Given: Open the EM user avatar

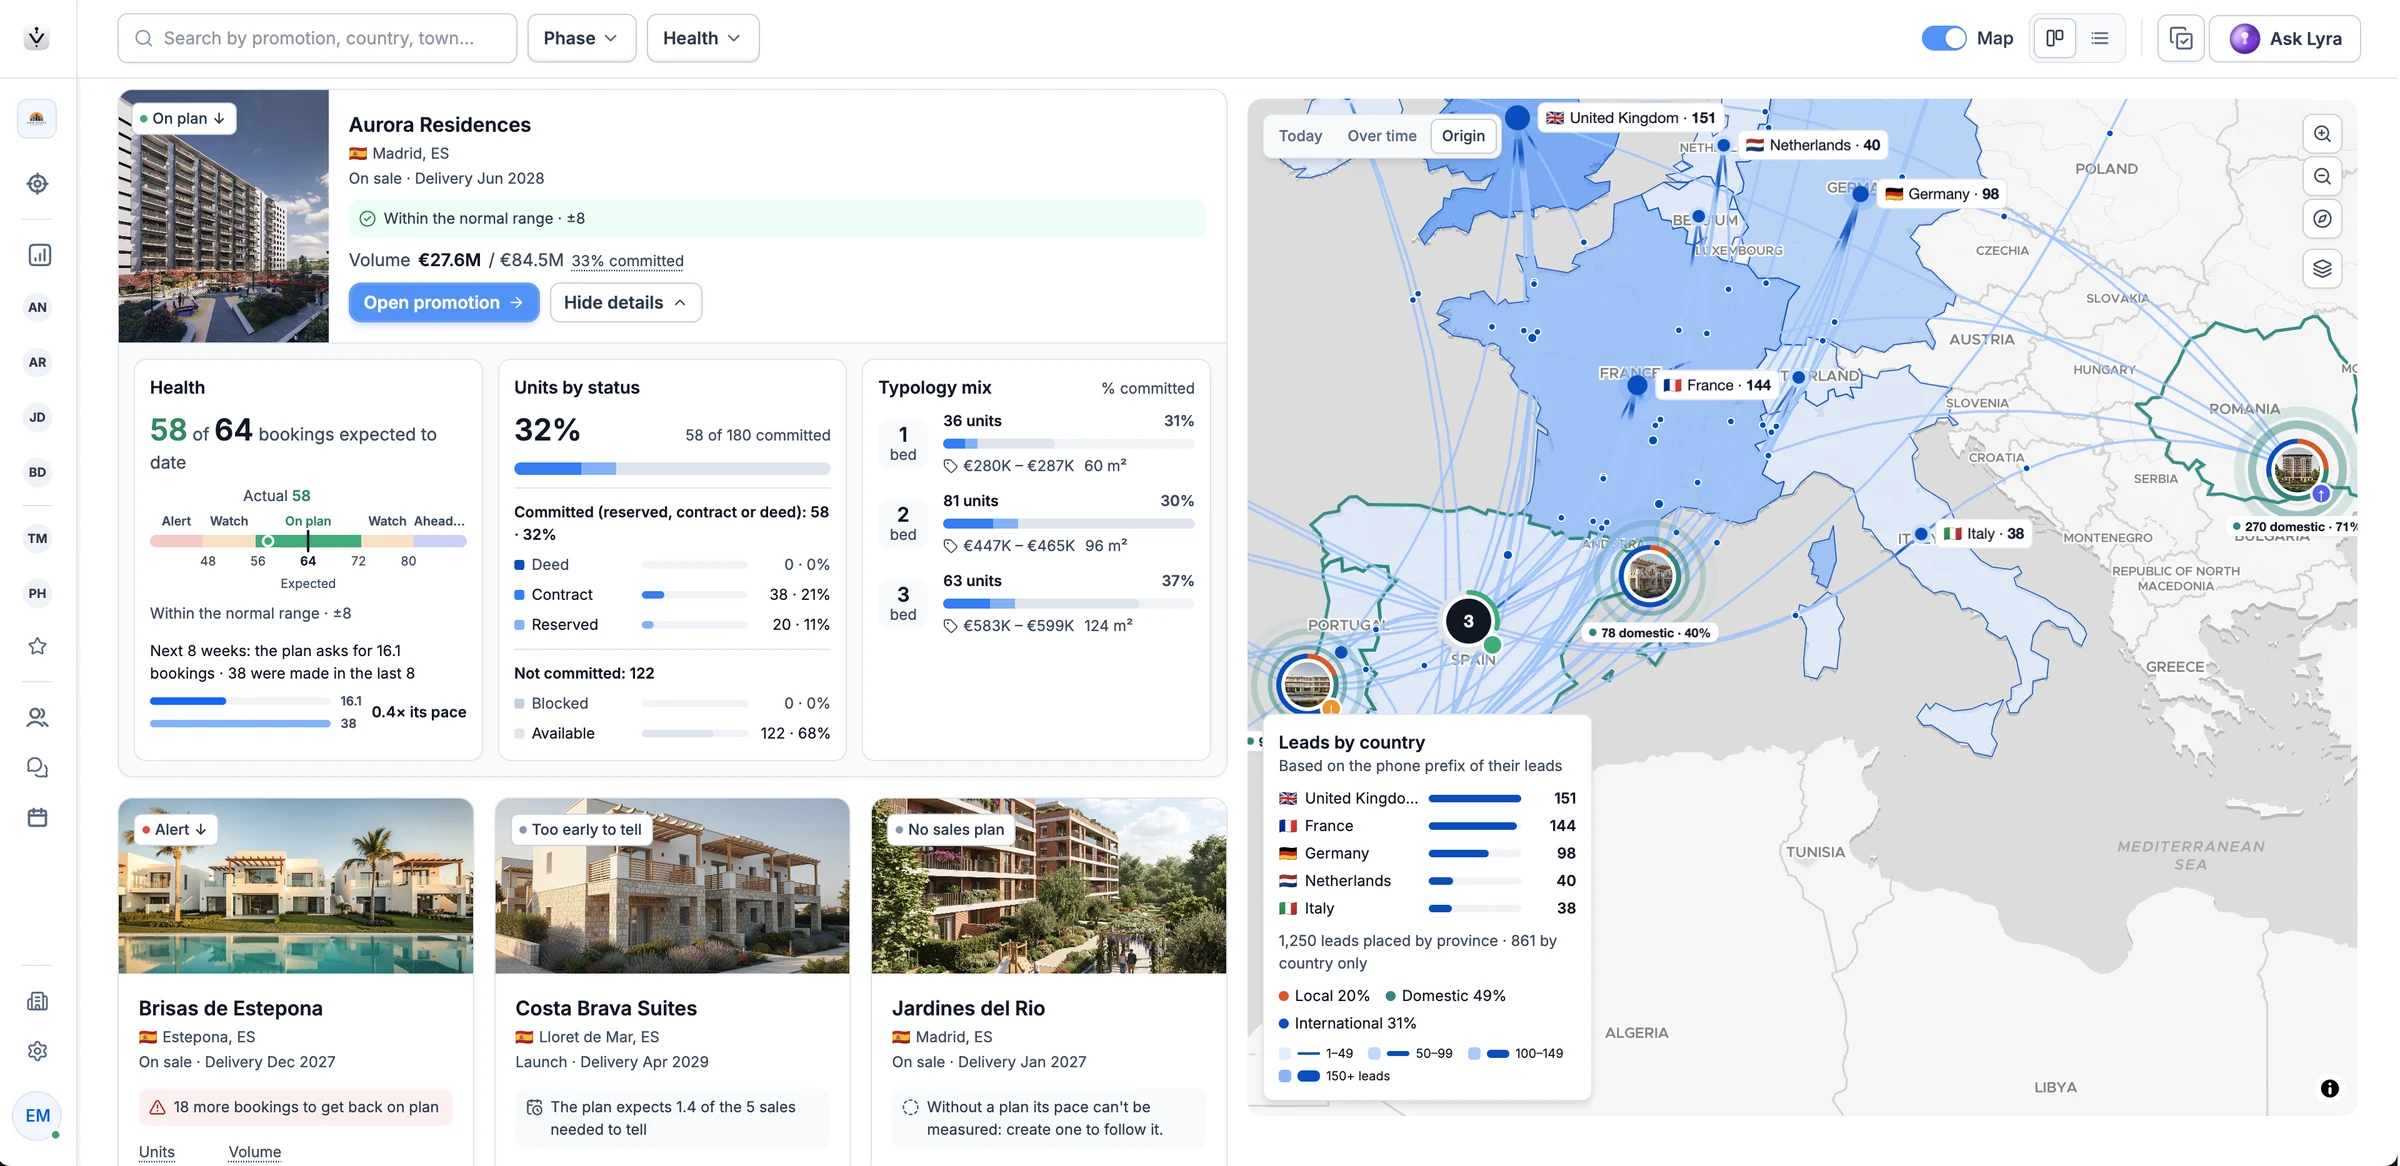Looking at the screenshot, I should click(x=37, y=1115).
